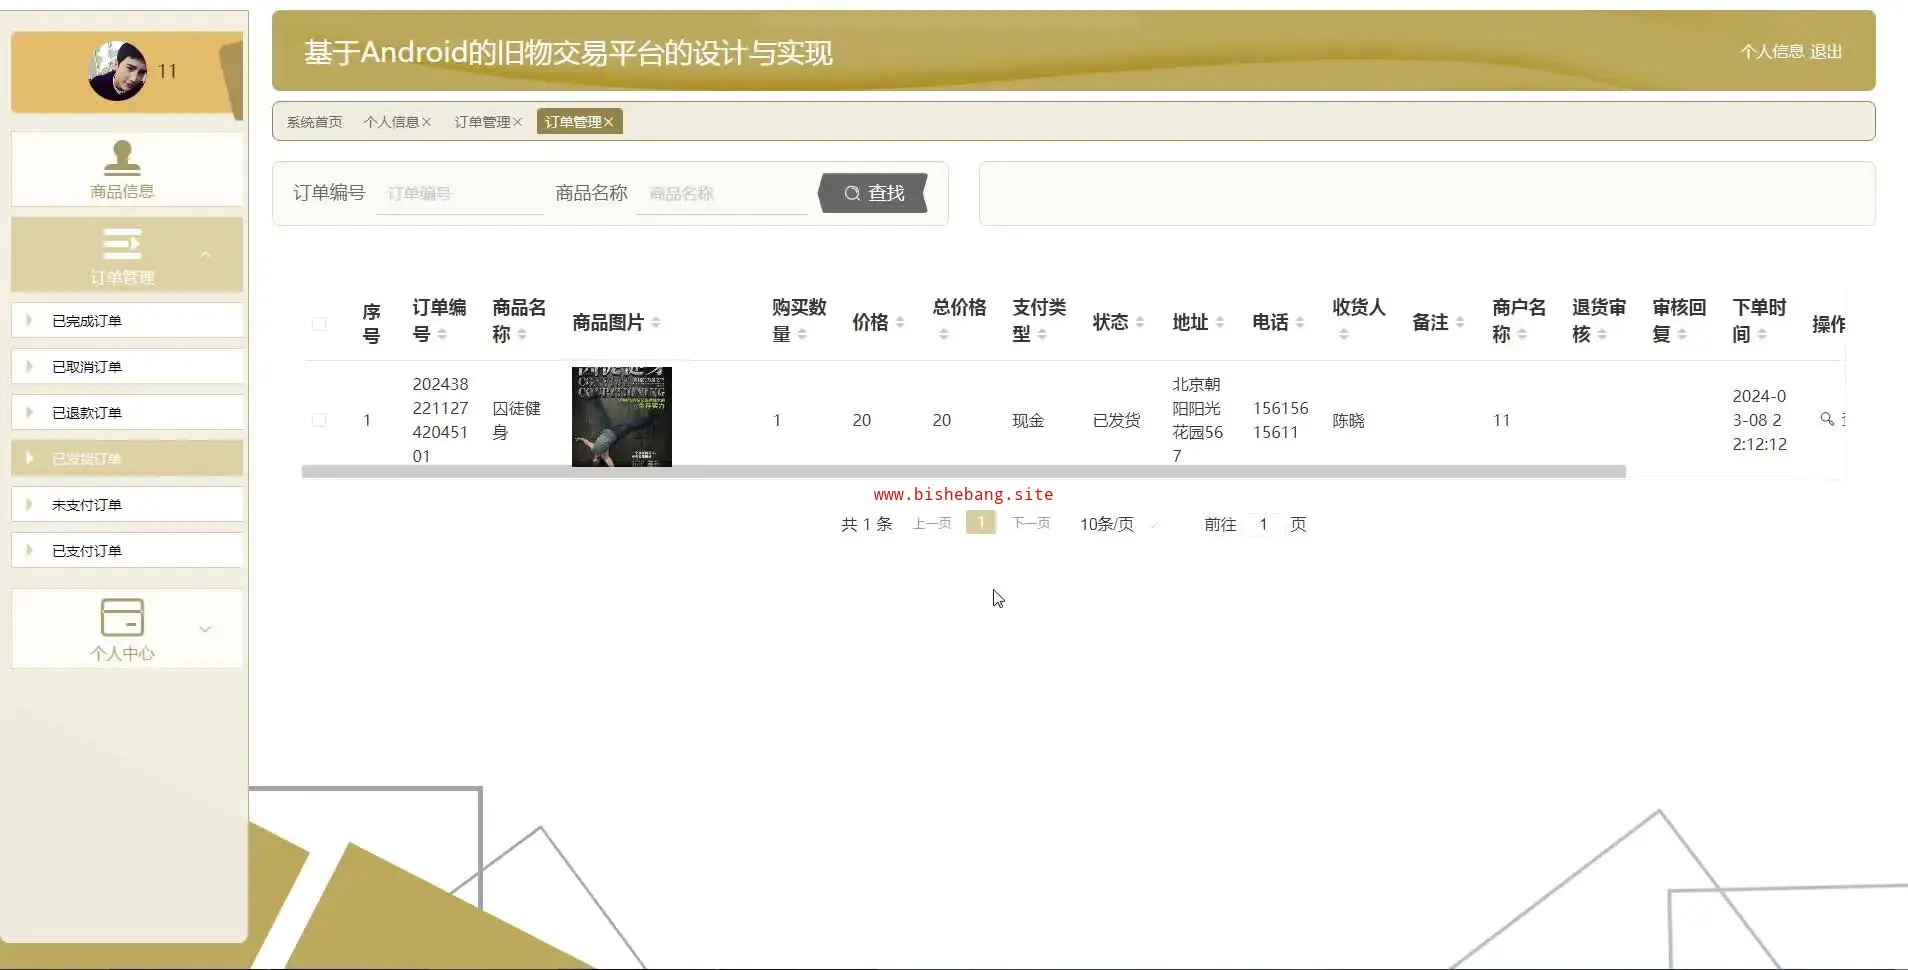
Task: Sort by 支付类型 column
Action: tap(1042, 334)
